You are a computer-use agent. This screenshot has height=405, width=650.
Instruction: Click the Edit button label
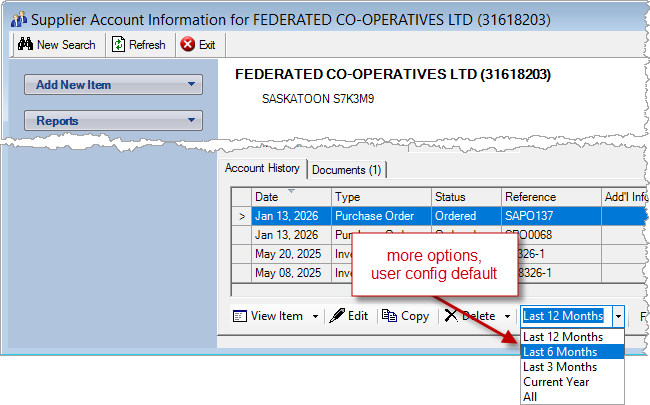point(358,316)
